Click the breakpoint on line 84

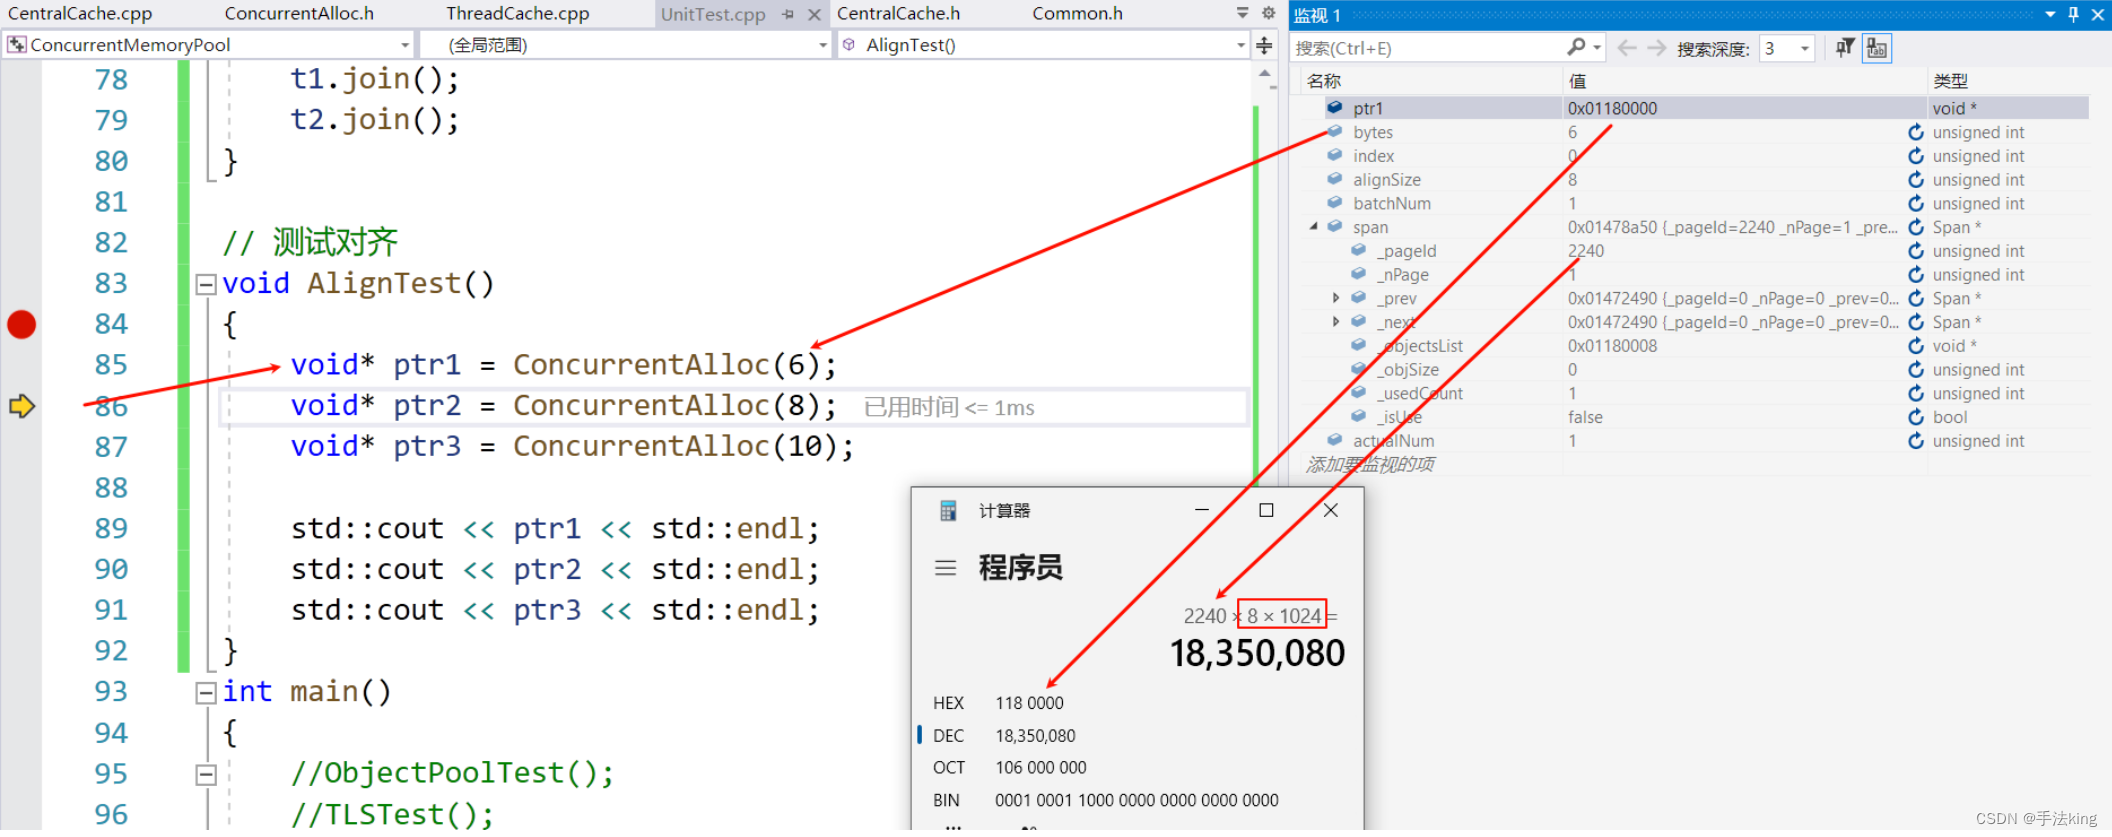pyautogui.click(x=21, y=324)
